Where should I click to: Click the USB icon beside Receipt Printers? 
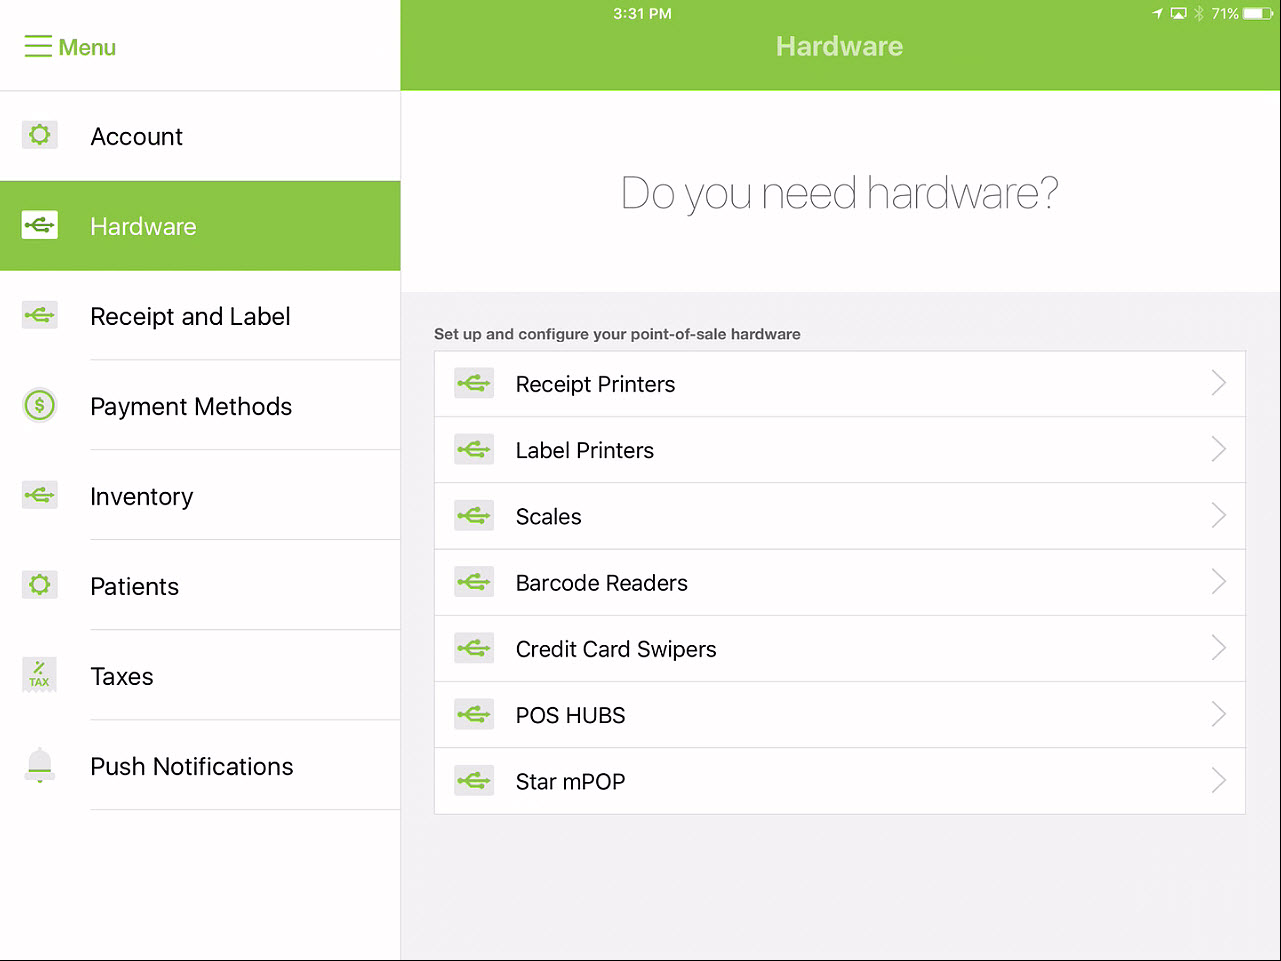click(474, 383)
